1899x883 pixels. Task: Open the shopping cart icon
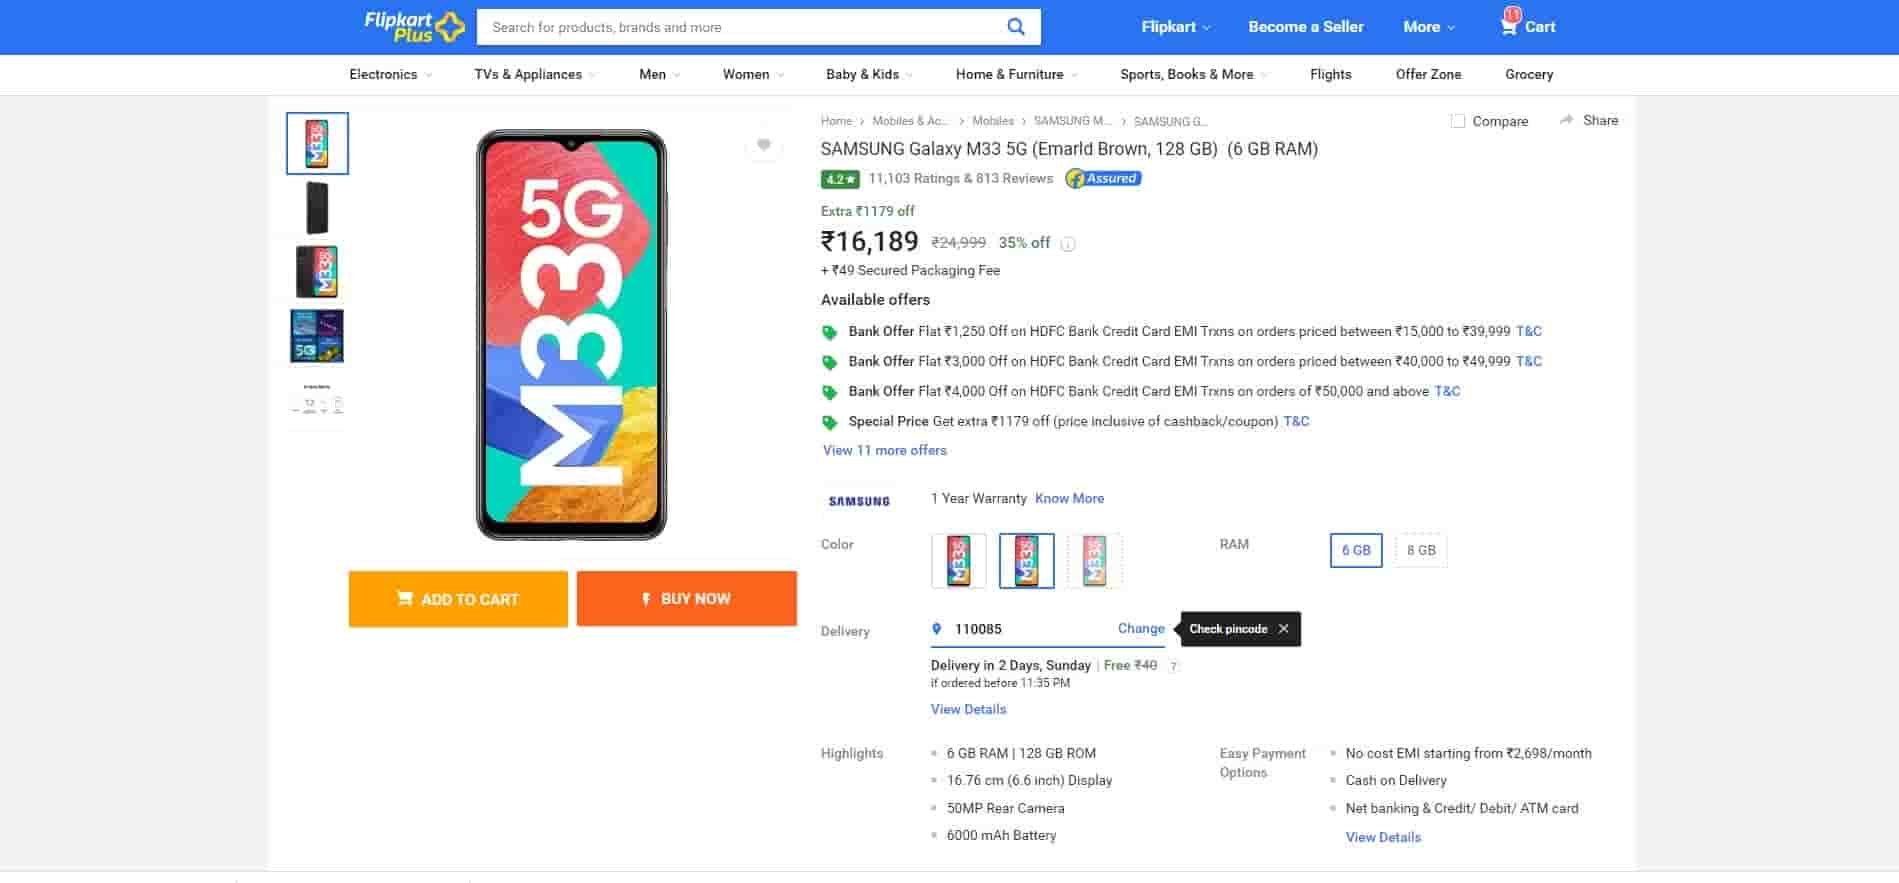pos(1509,26)
